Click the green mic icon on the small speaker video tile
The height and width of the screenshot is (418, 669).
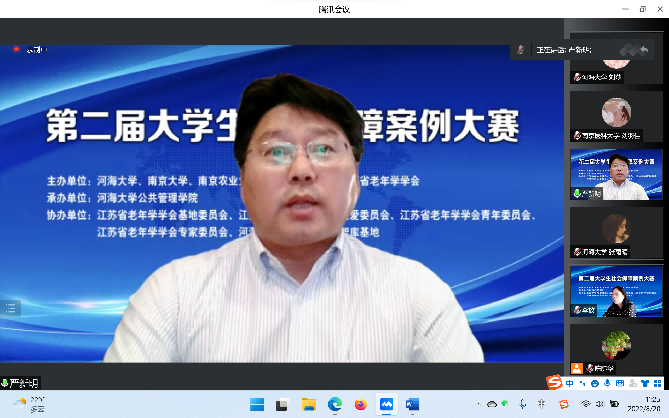pos(577,194)
